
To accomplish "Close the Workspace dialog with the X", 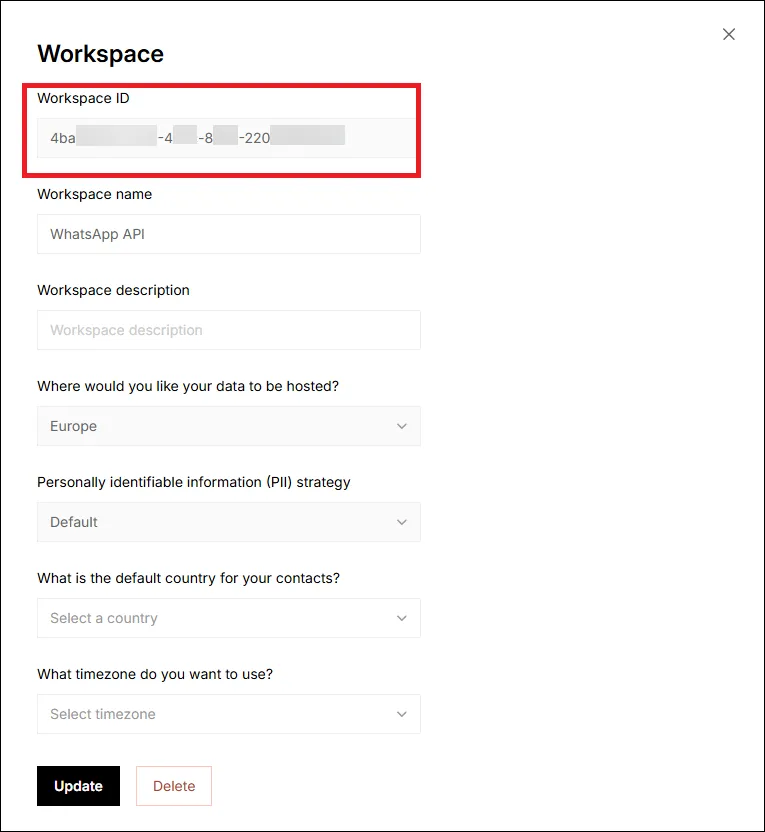I will pos(728,34).
